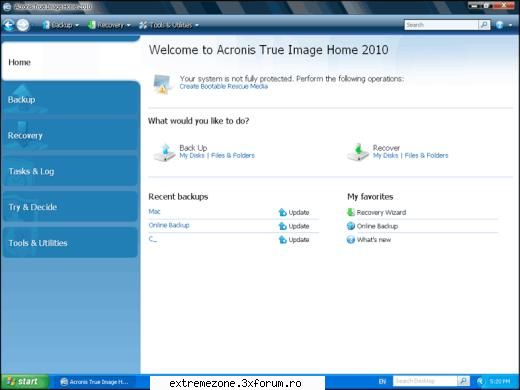520x390 pixels.
Task: Open Create Bootable Rescue Media link
Action: (x=224, y=86)
